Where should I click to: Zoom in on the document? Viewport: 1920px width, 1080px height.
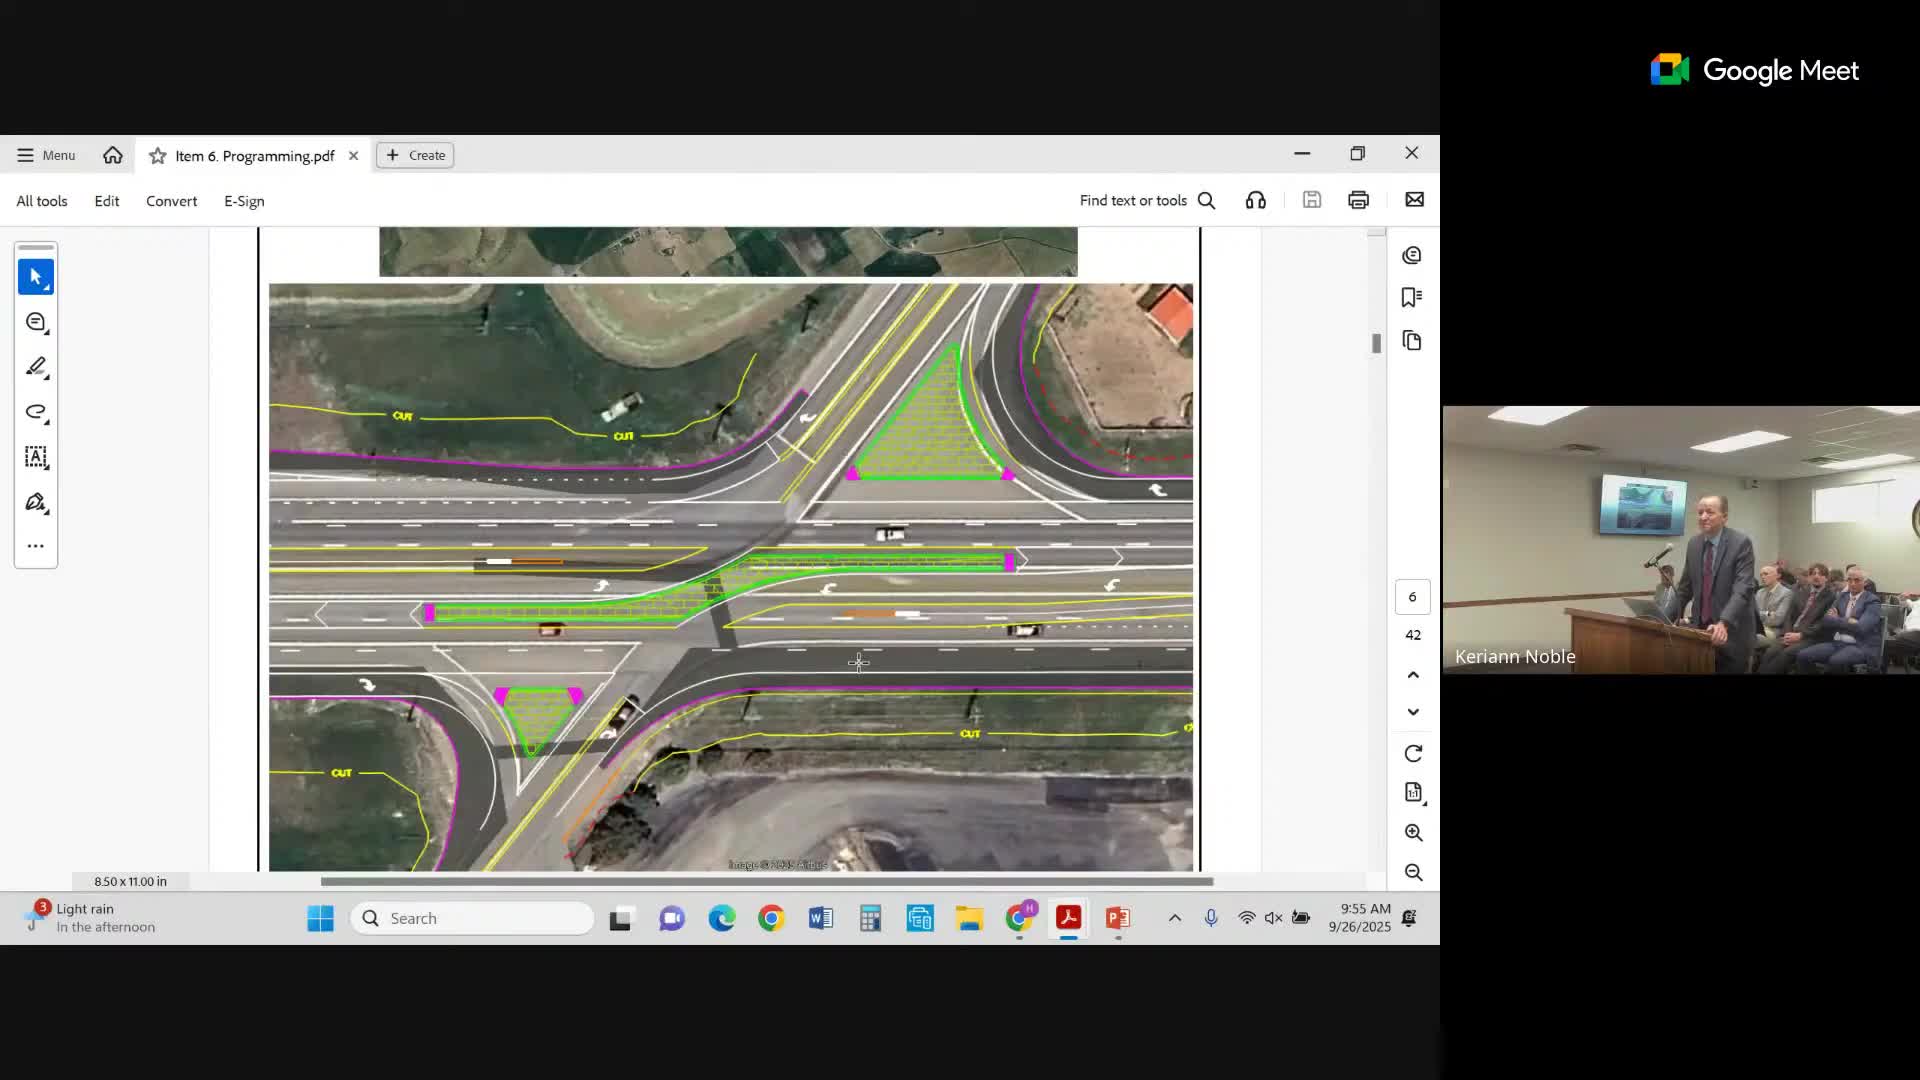coord(1413,832)
